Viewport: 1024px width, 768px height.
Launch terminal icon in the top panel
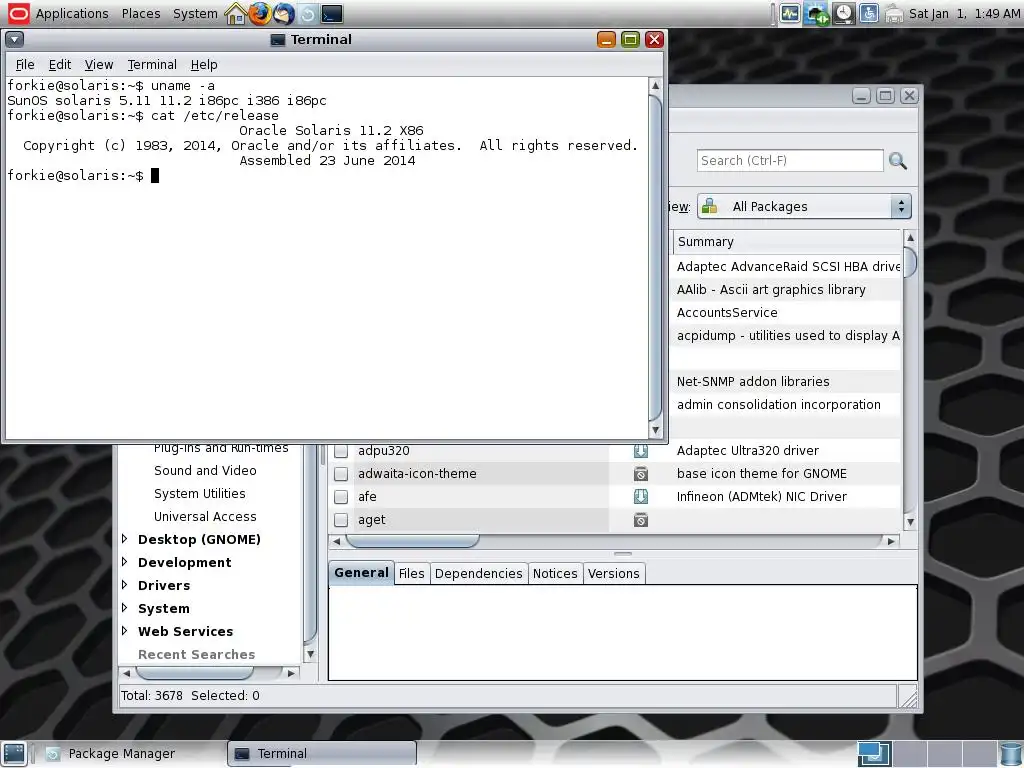tap(332, 14)
